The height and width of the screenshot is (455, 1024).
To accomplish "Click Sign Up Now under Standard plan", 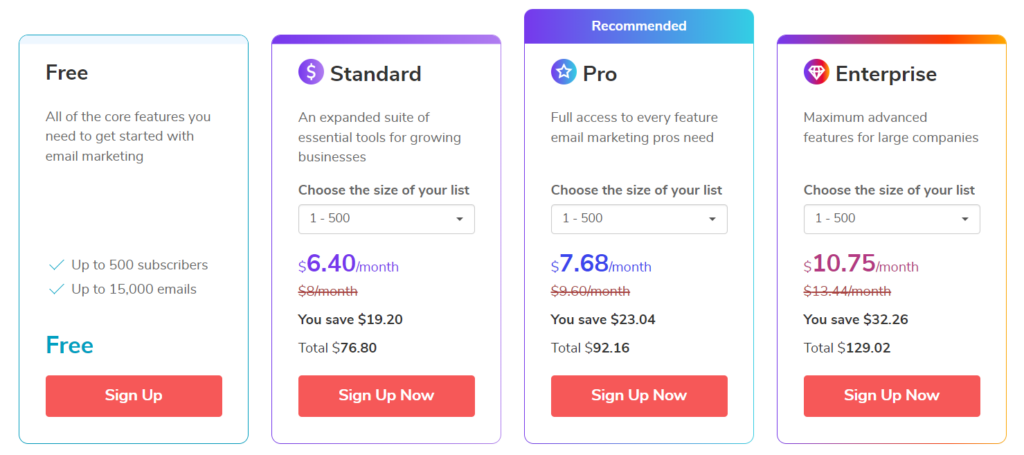I will click(x=387, y=396).
